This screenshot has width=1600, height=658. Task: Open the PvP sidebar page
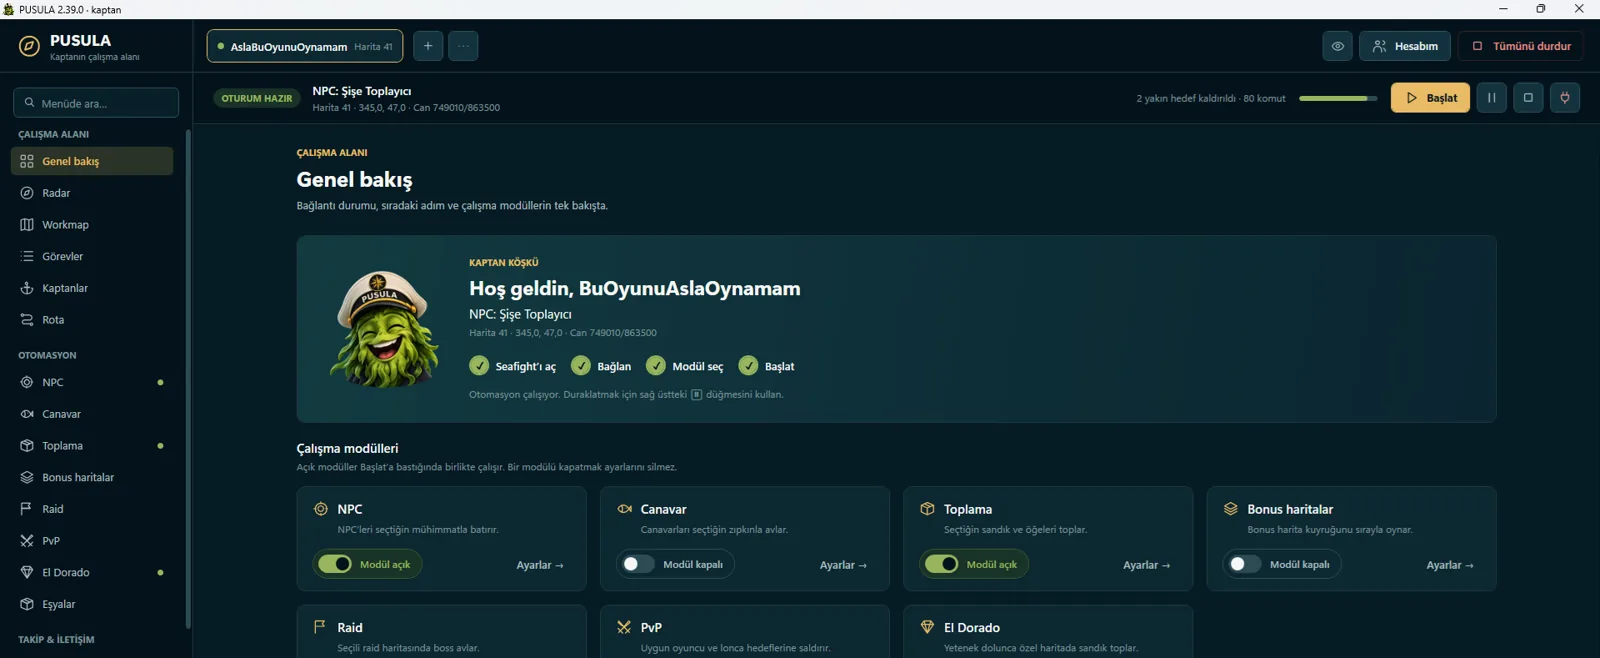click(92, 541)
